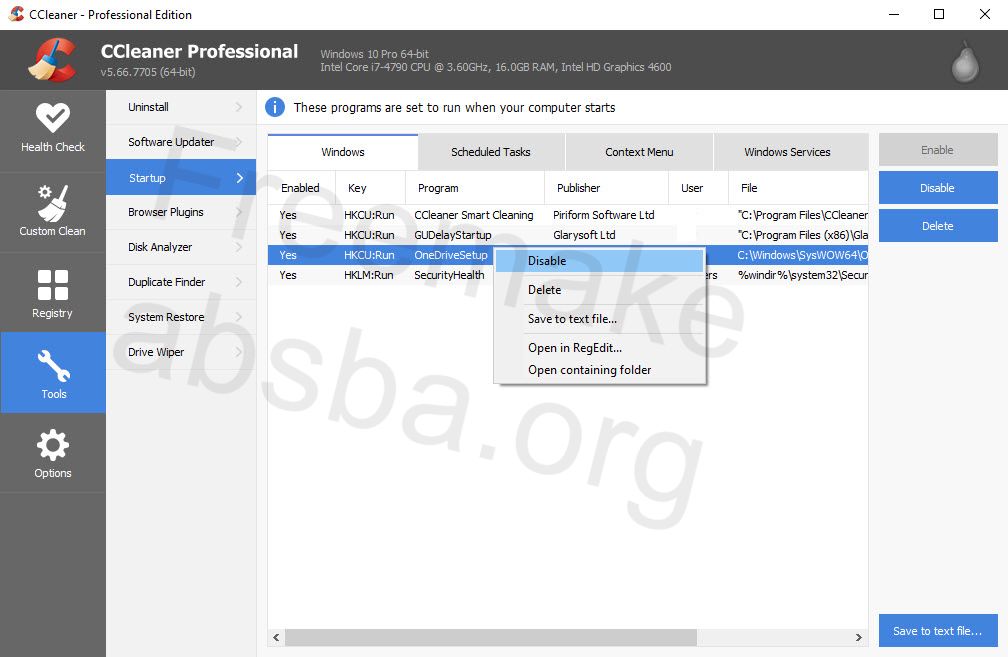Viewport: 1008px width, 657px height.
Task: Click chevron next to Software Updater
Action: [239, 142]
